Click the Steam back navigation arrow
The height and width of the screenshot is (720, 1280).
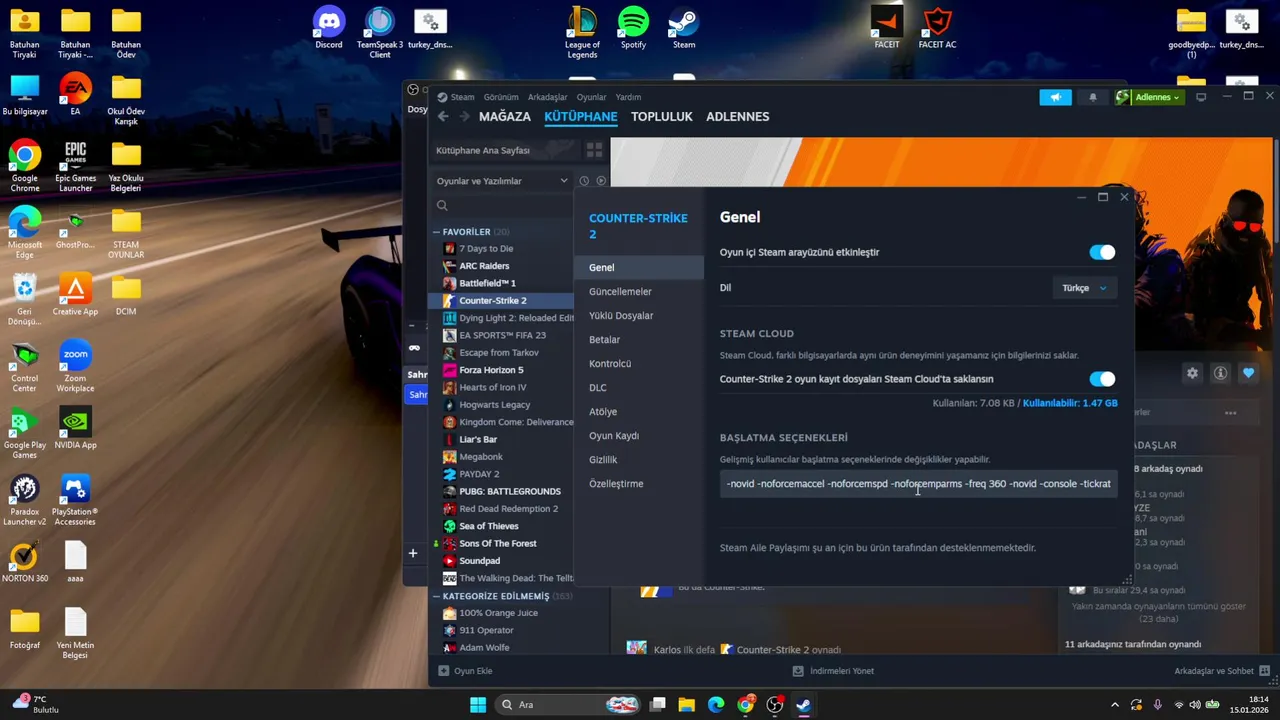pos(443,117)
